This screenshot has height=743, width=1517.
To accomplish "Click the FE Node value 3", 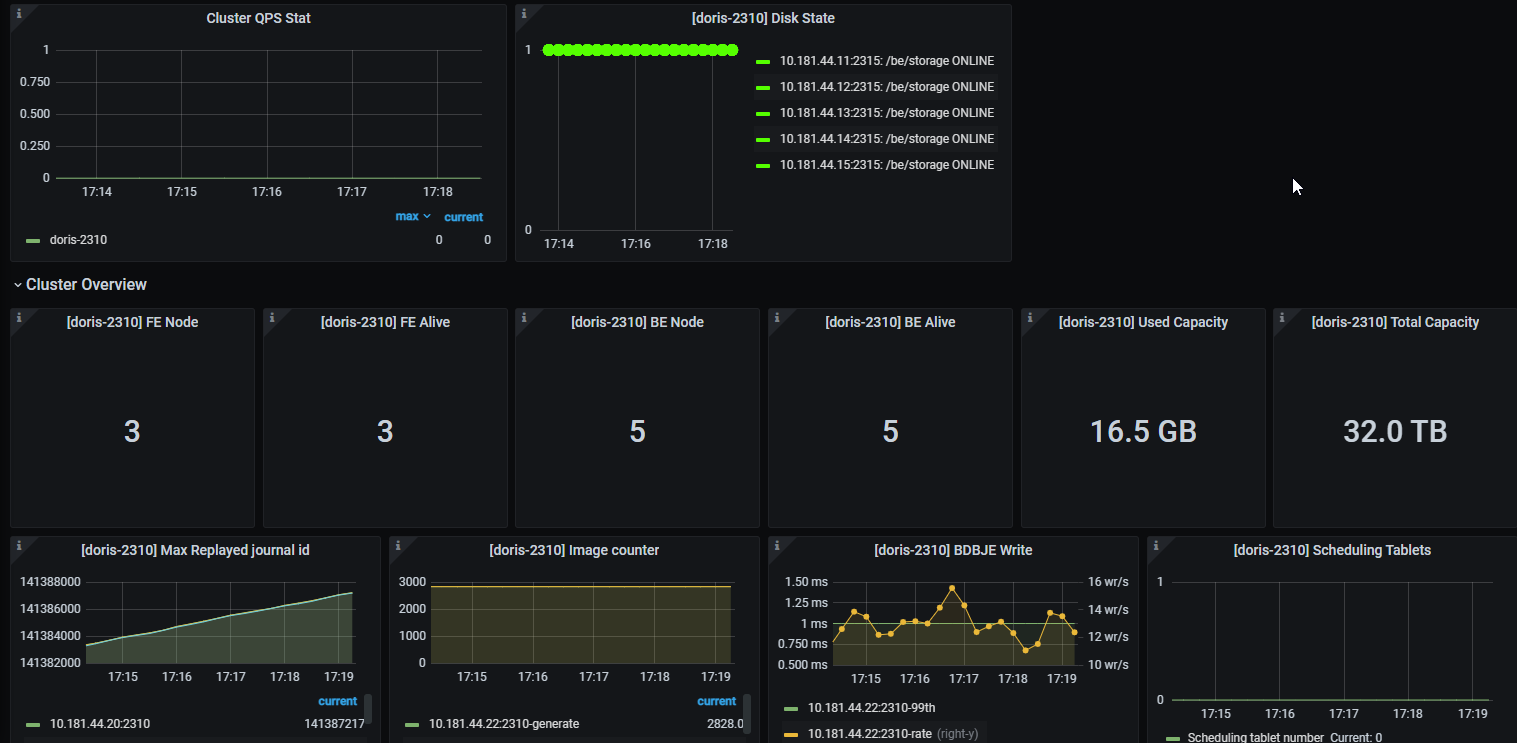I will tap(132, 431).
